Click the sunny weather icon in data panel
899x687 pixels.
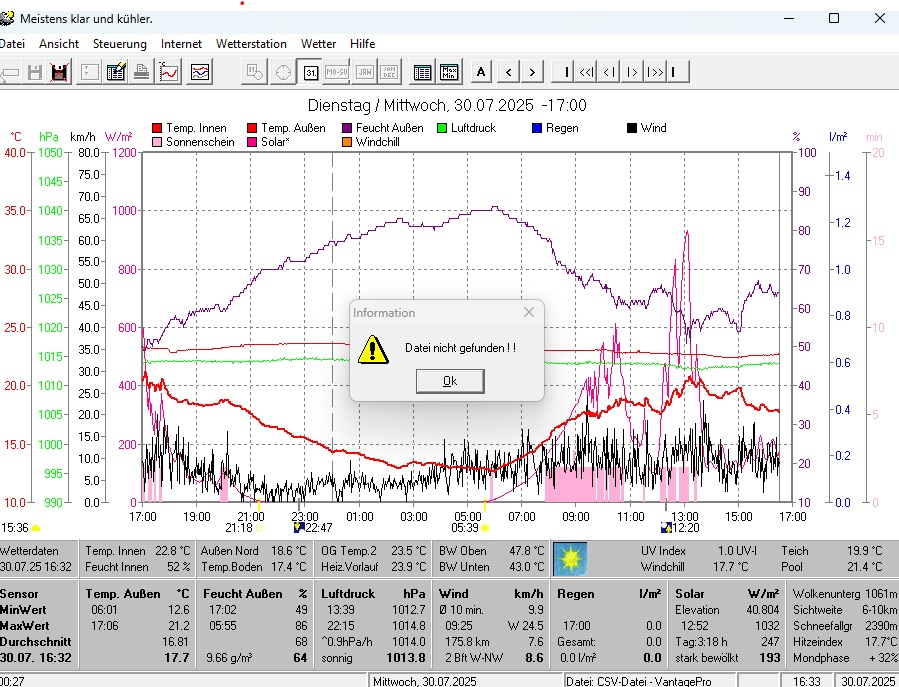(x=571, y=557)
